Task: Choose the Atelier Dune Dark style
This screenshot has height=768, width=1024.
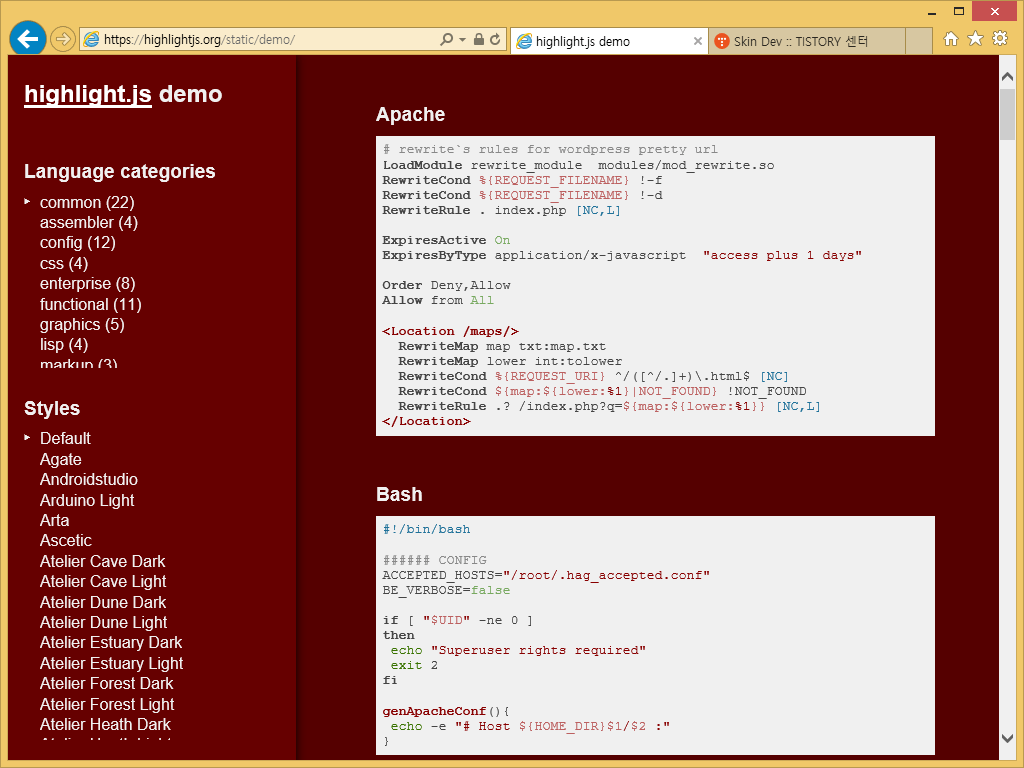Action: (103, 602)
